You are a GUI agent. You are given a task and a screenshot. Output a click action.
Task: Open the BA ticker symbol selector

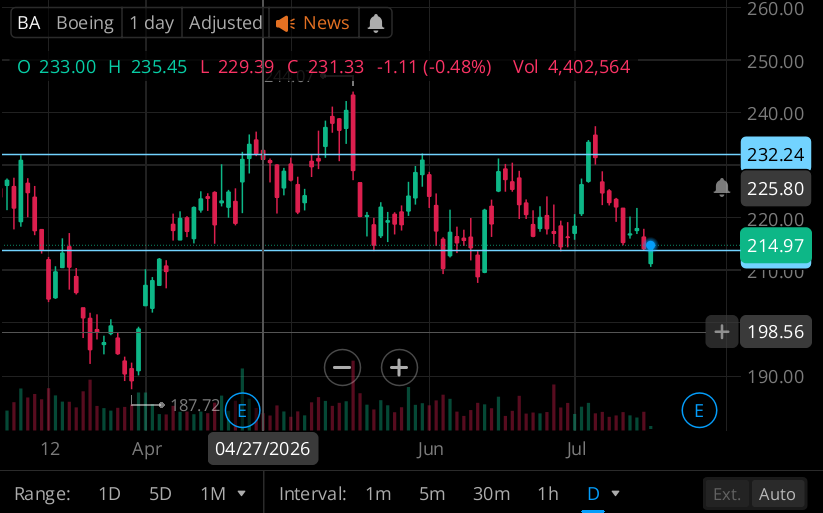tap(29, 23)
